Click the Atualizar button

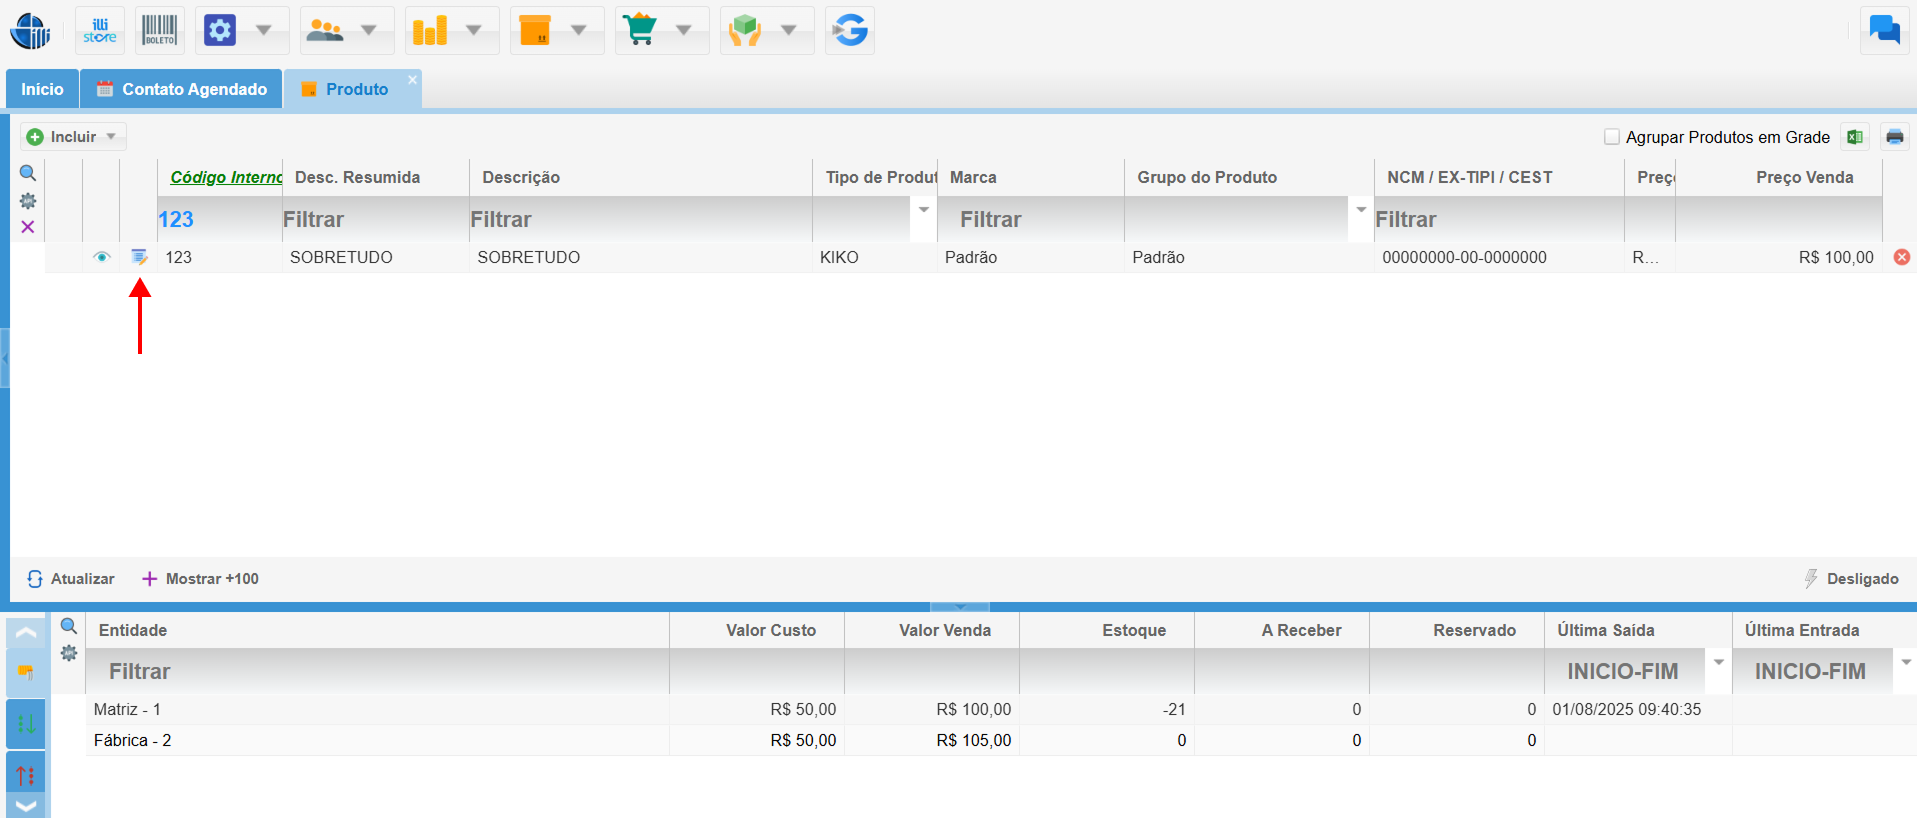point(71,579)
